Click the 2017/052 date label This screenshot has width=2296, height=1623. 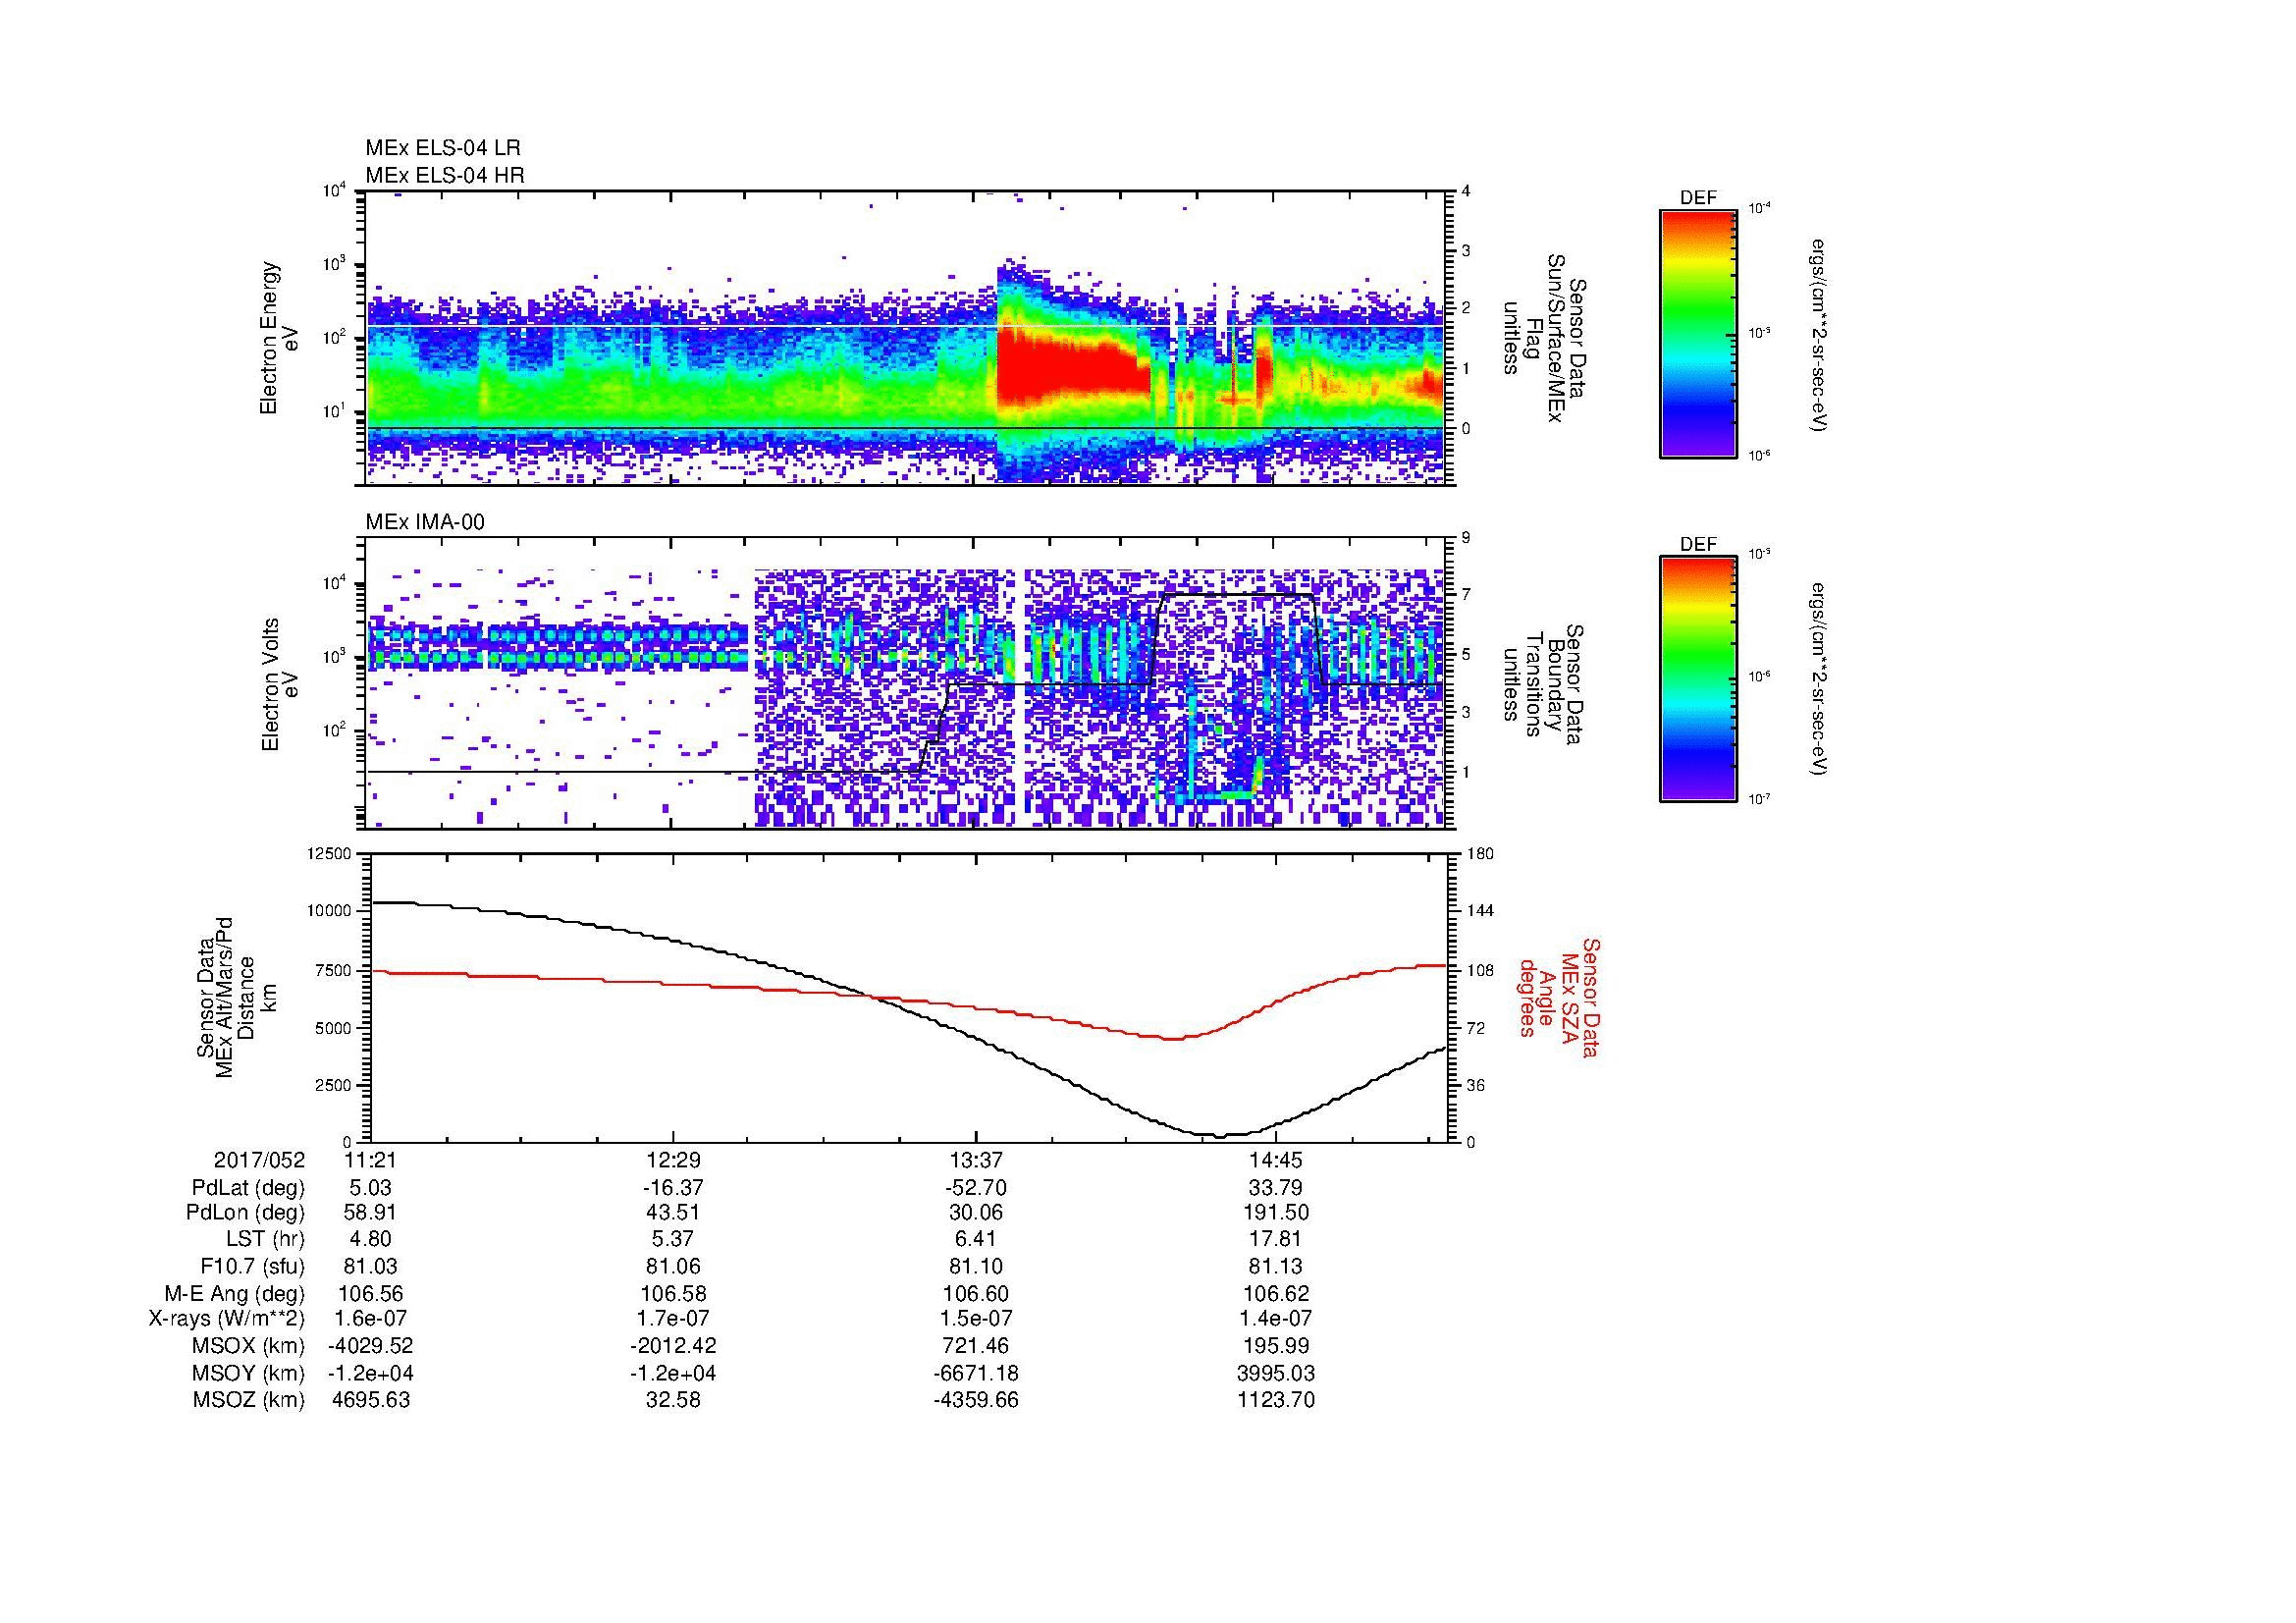coord(259,1160)
